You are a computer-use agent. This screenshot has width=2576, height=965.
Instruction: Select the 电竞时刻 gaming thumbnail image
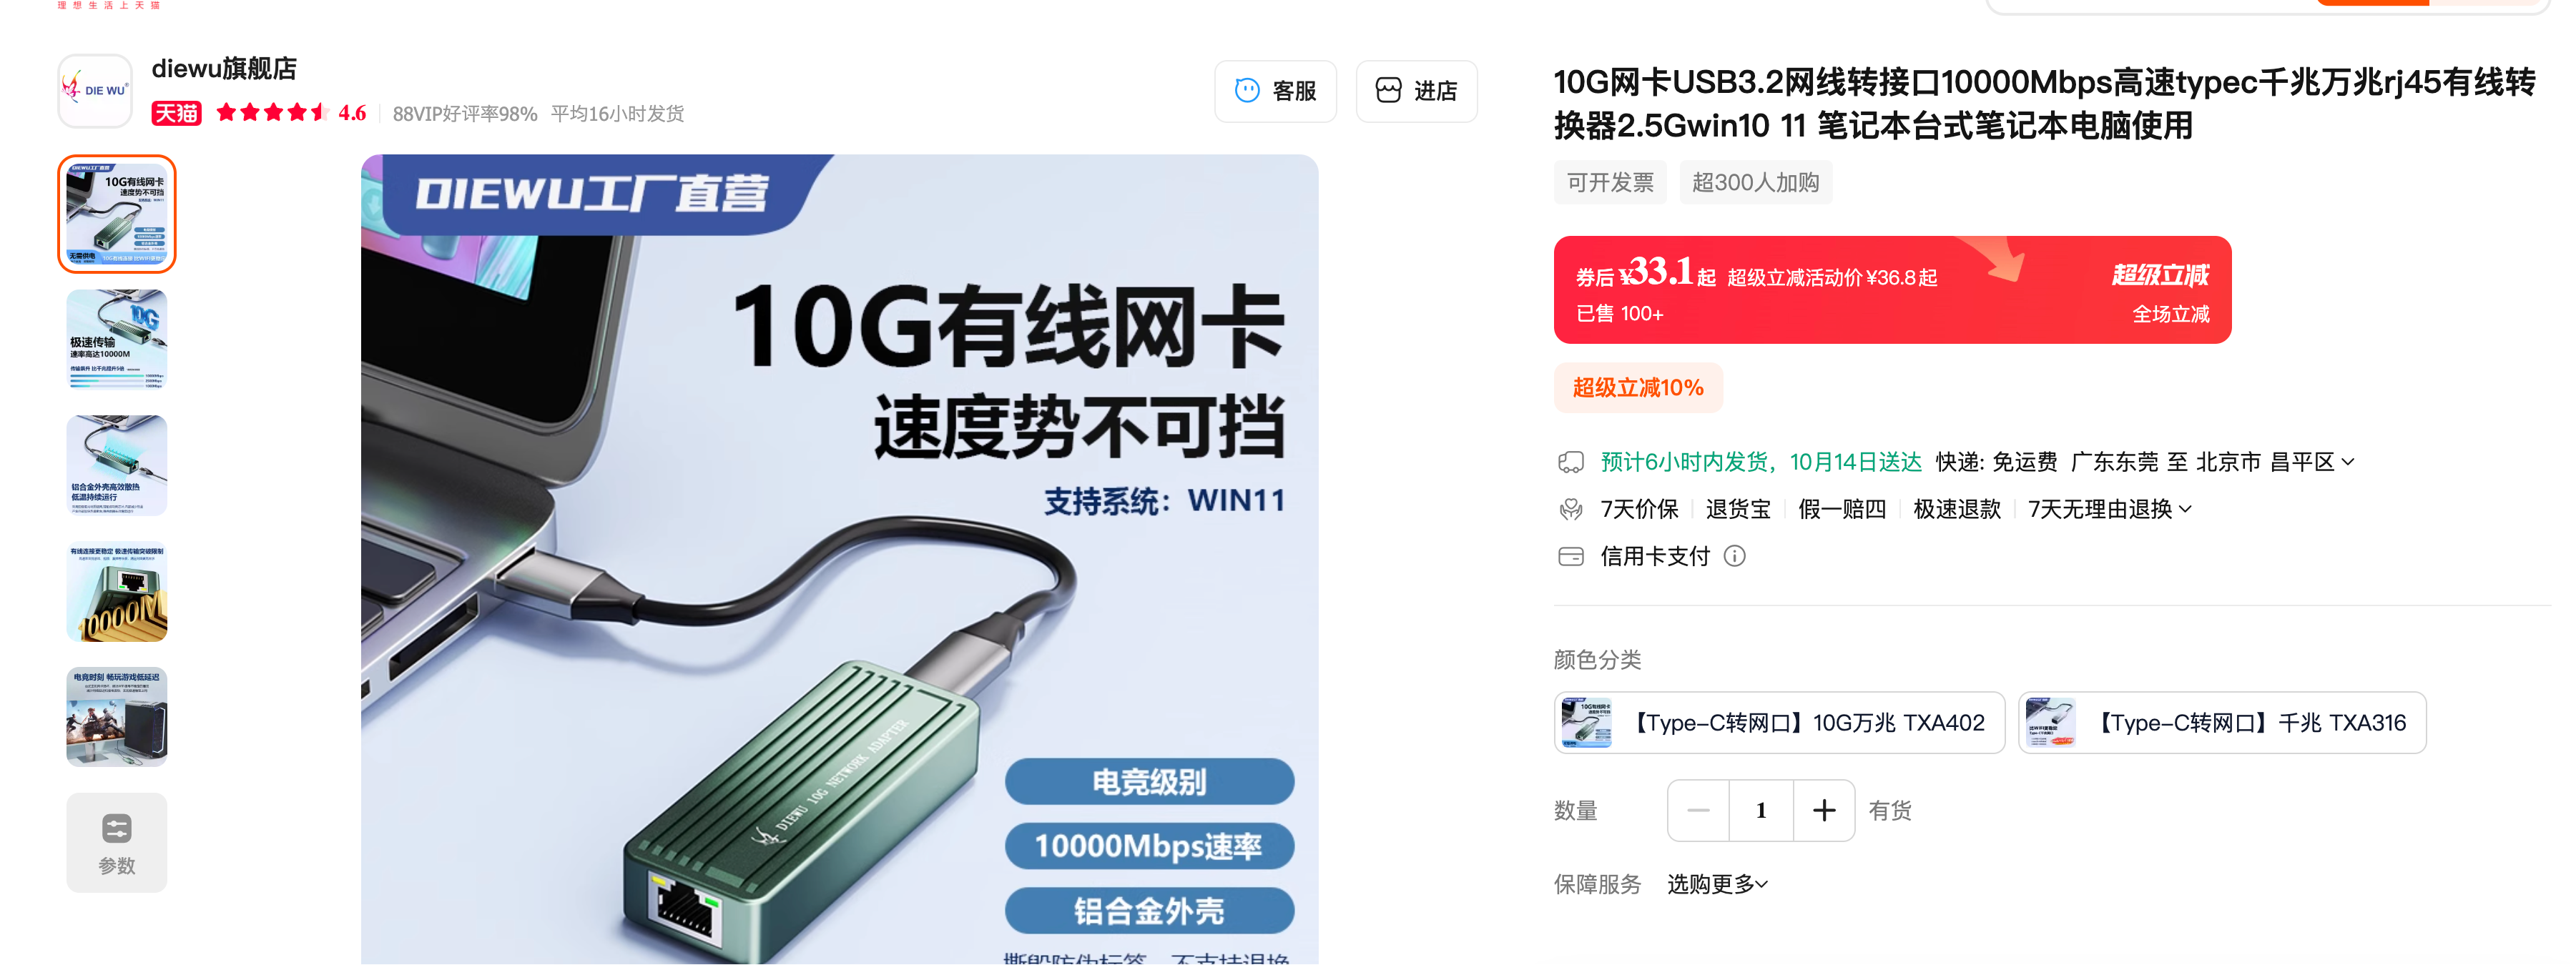(117, 717)
